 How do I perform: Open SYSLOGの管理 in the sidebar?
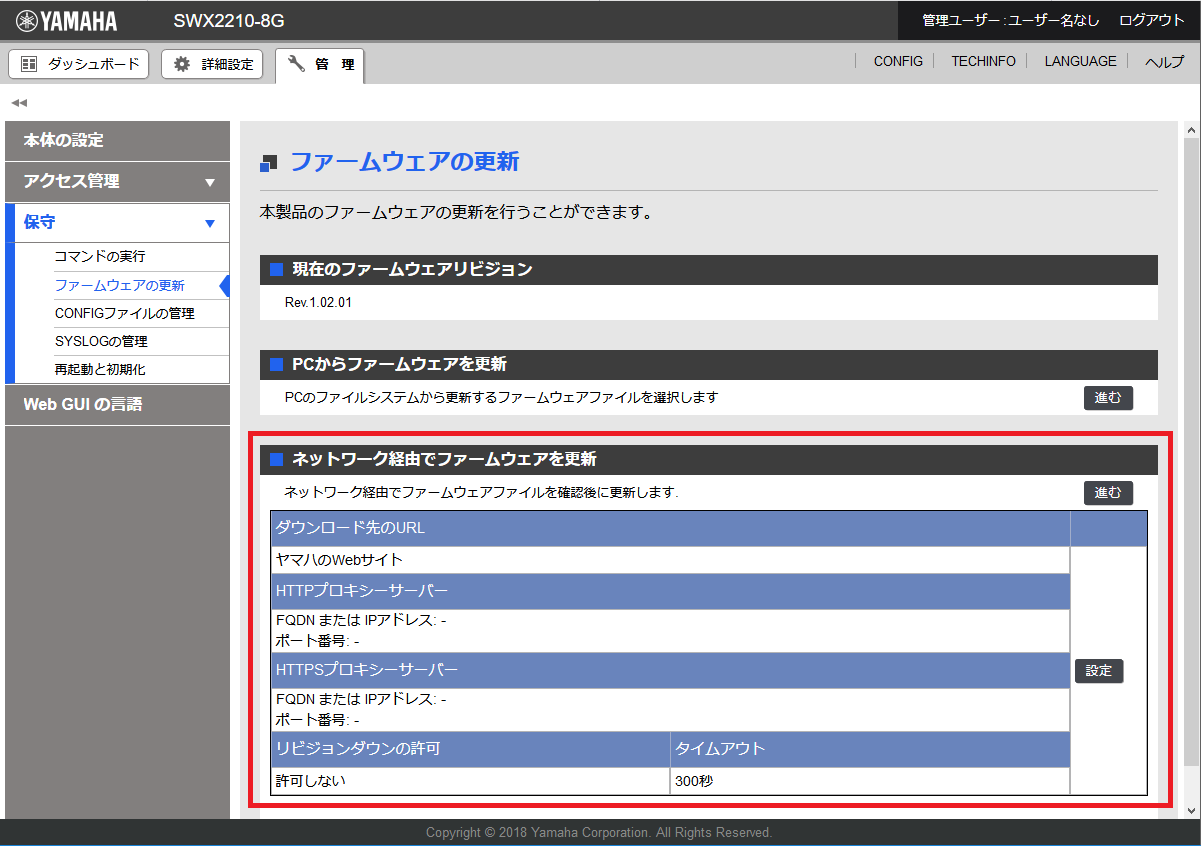(x=101, y=341)
